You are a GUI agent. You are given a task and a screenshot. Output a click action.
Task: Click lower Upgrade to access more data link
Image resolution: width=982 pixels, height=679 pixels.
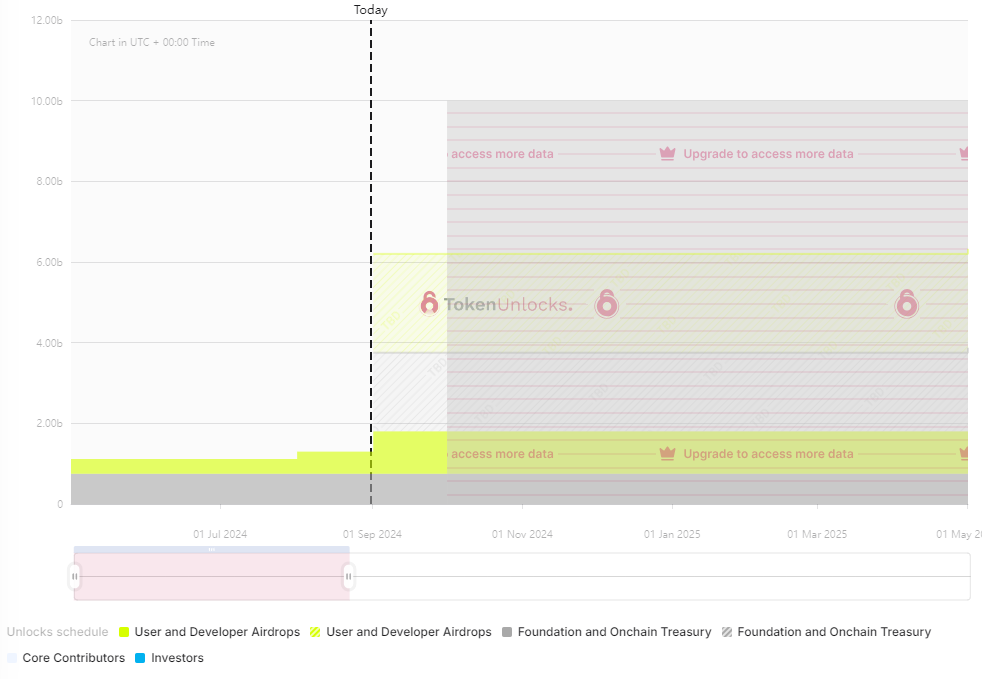click(768, 454)
